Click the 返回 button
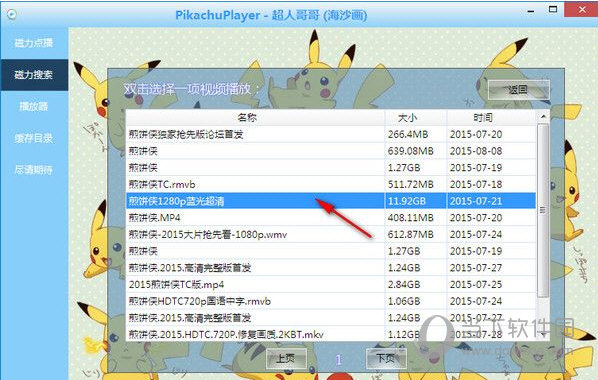 tap(519, 90)
